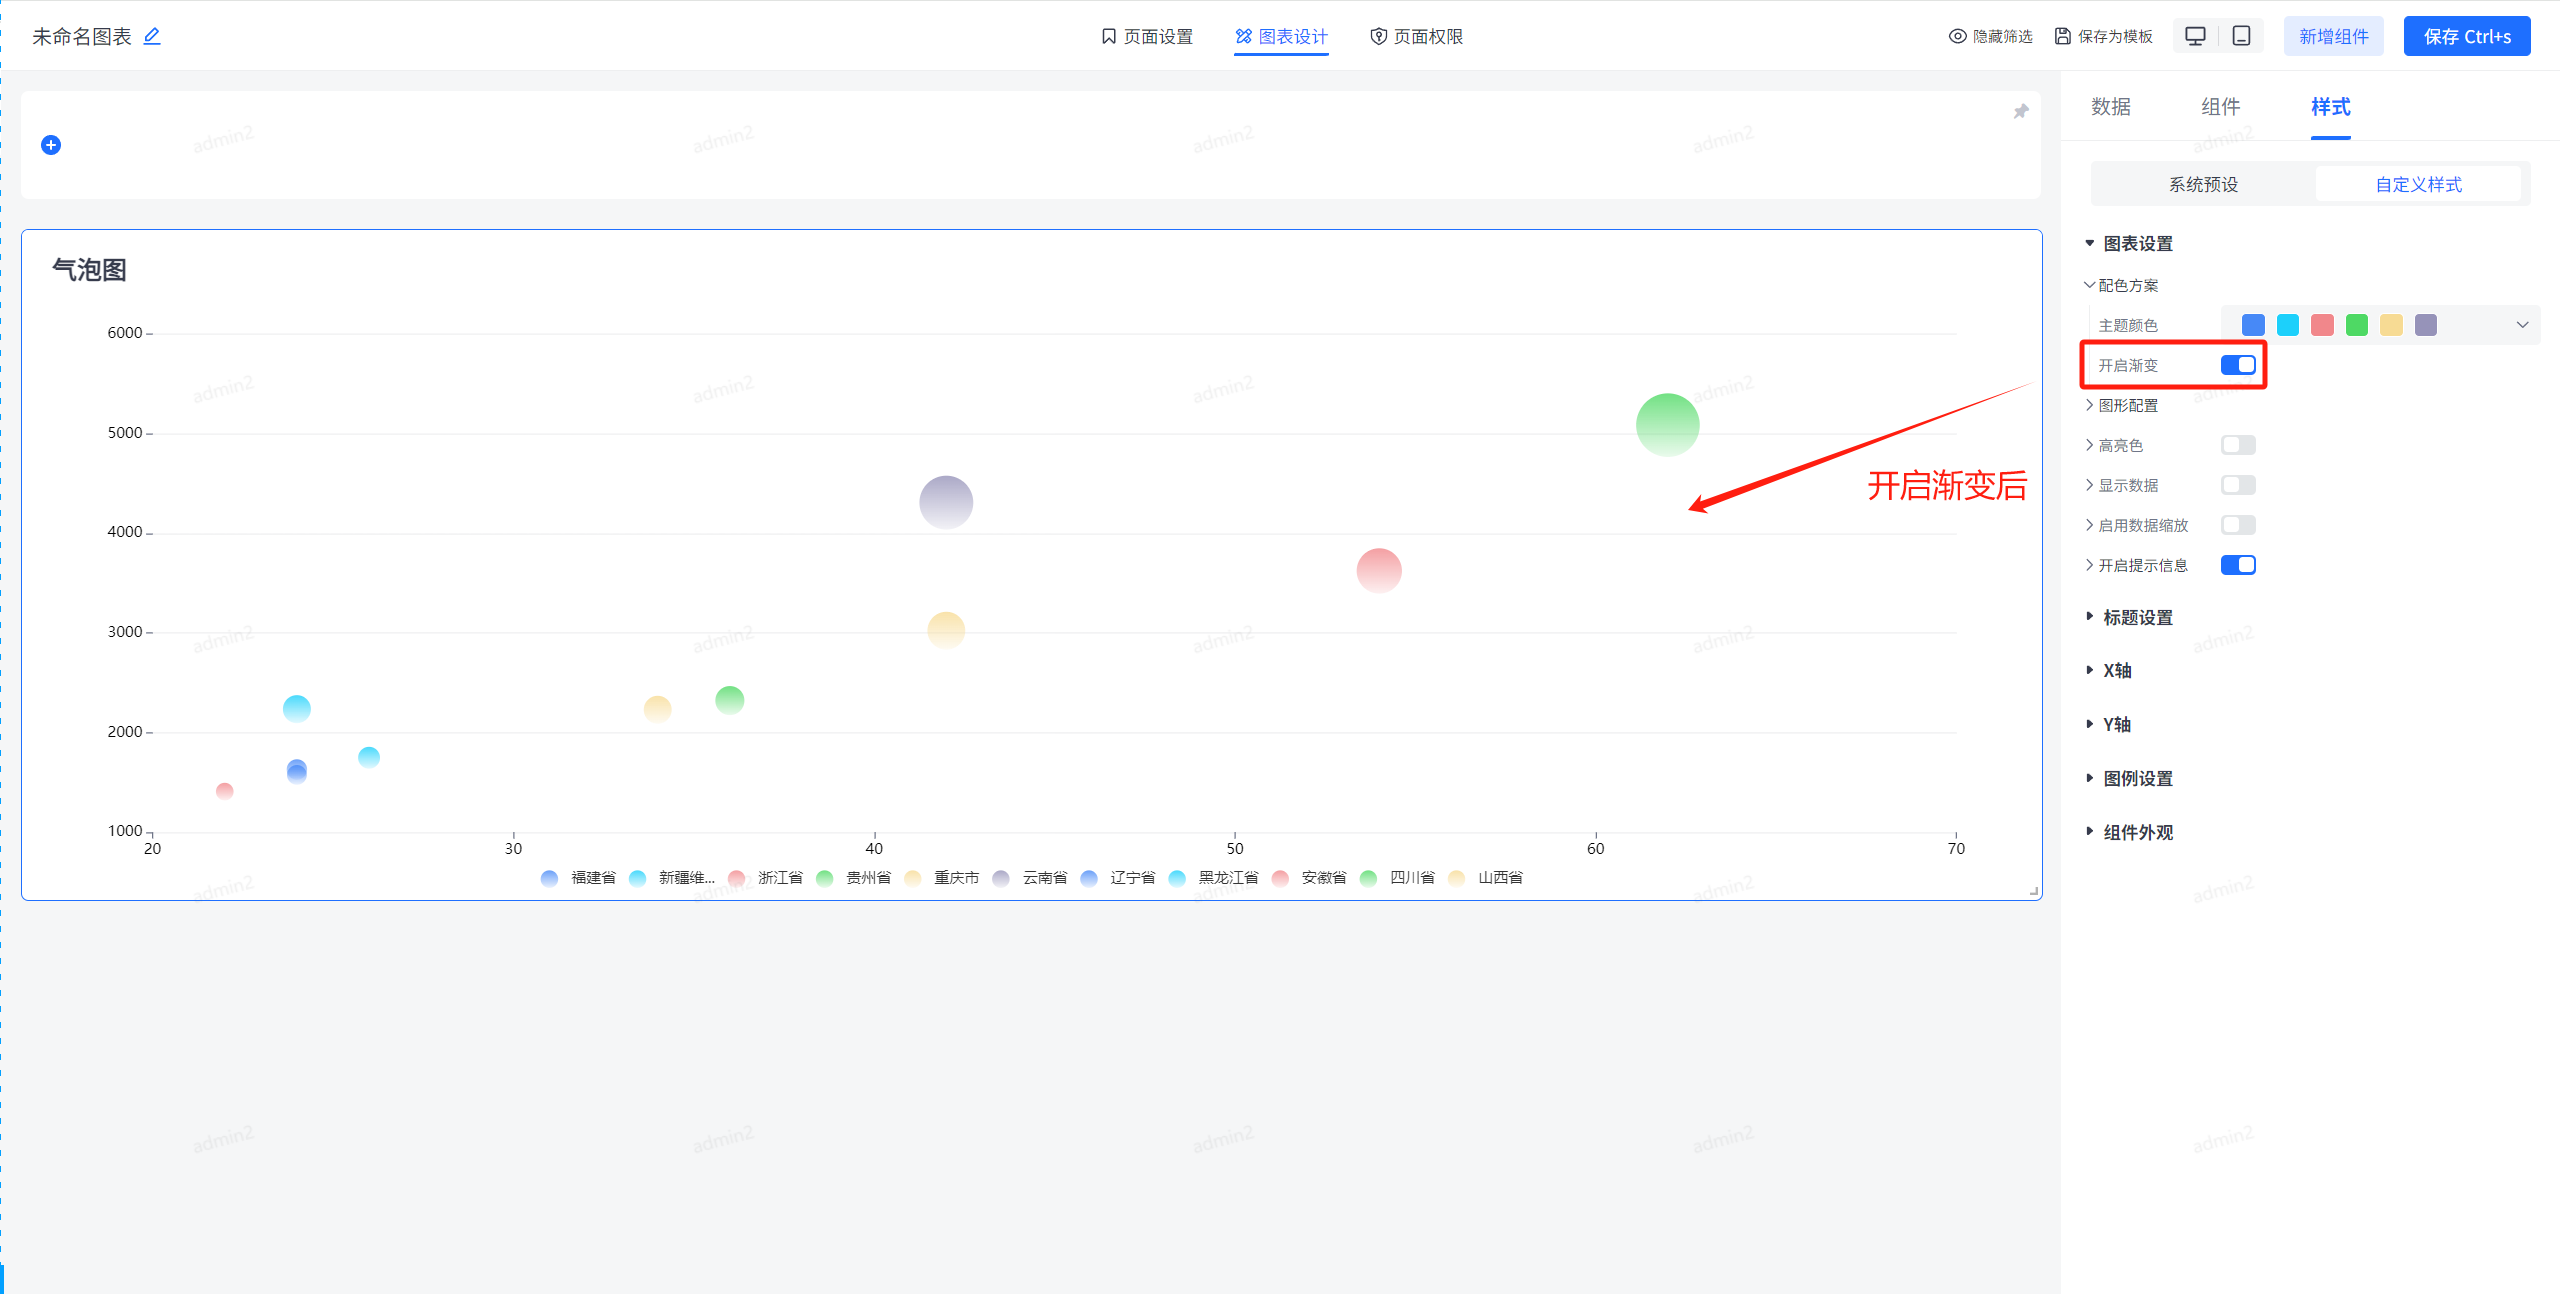Image resolution: width=2560 pixels, height=1294 pixels.
Task: Toggle 云南省 legend marker
Action: (x=1001, y=878)
